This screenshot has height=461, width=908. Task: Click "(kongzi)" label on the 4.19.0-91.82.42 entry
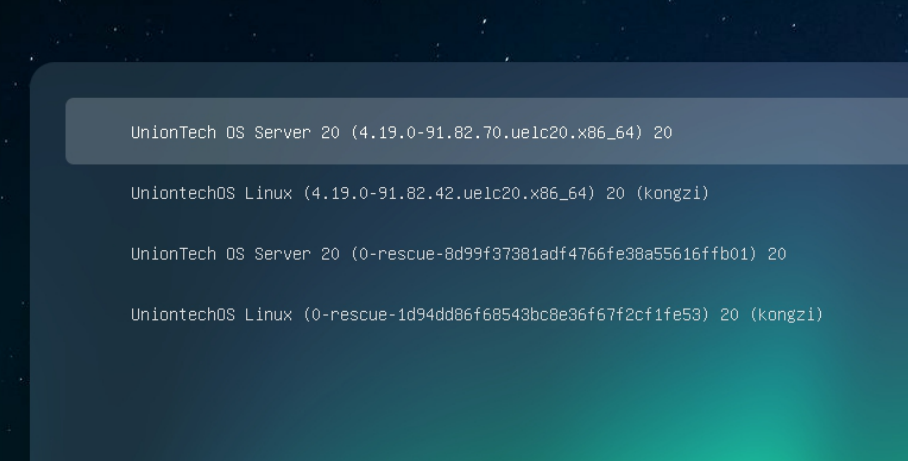click(672, 193)
